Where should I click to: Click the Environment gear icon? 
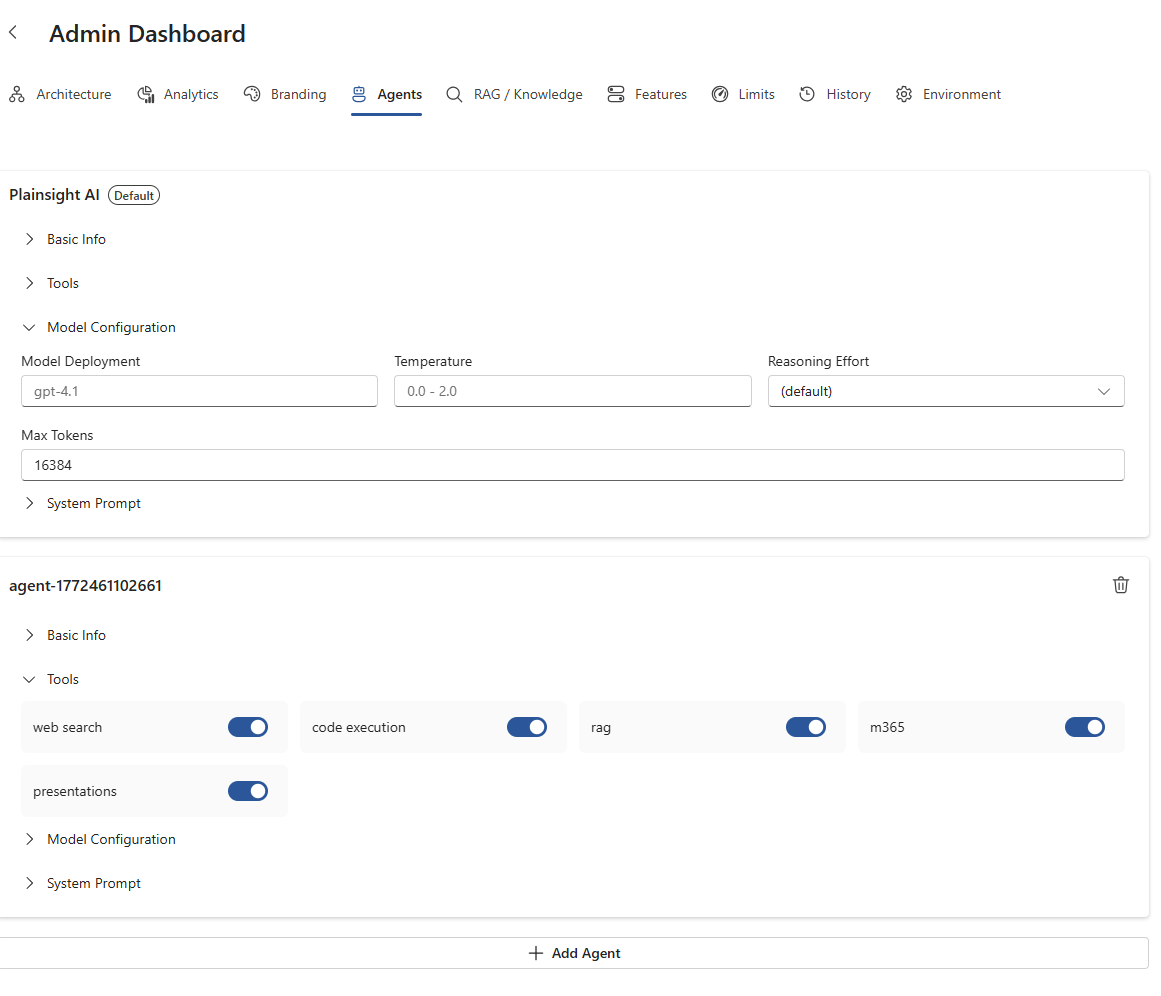pyautogui.click(x=904, y=93)
